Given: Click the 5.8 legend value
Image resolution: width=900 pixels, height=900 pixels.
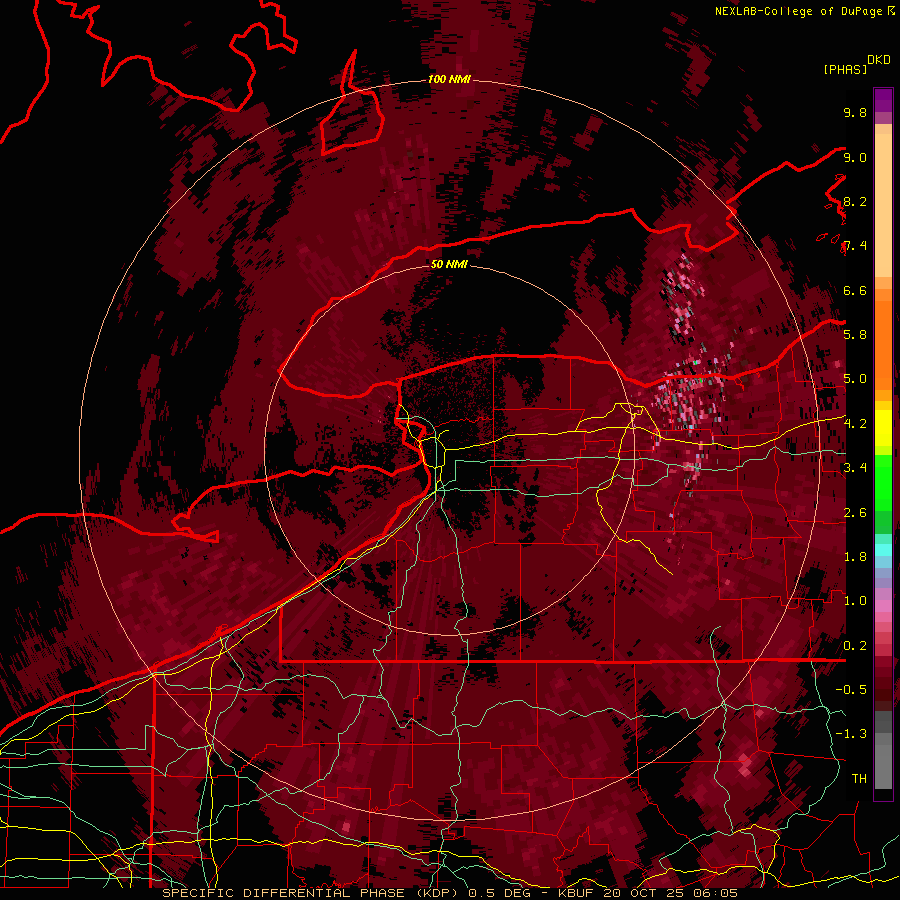Looking at the screenshot, I should pos(855,335).
